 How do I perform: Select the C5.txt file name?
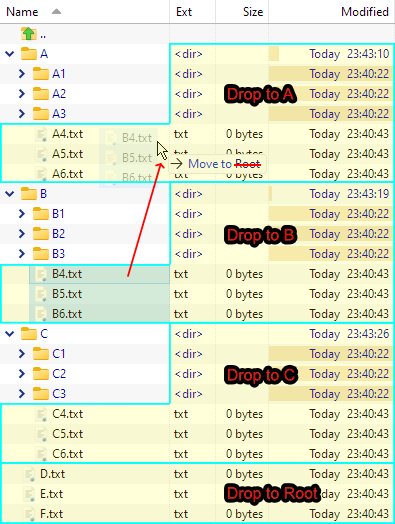click(x=68, y=434)
